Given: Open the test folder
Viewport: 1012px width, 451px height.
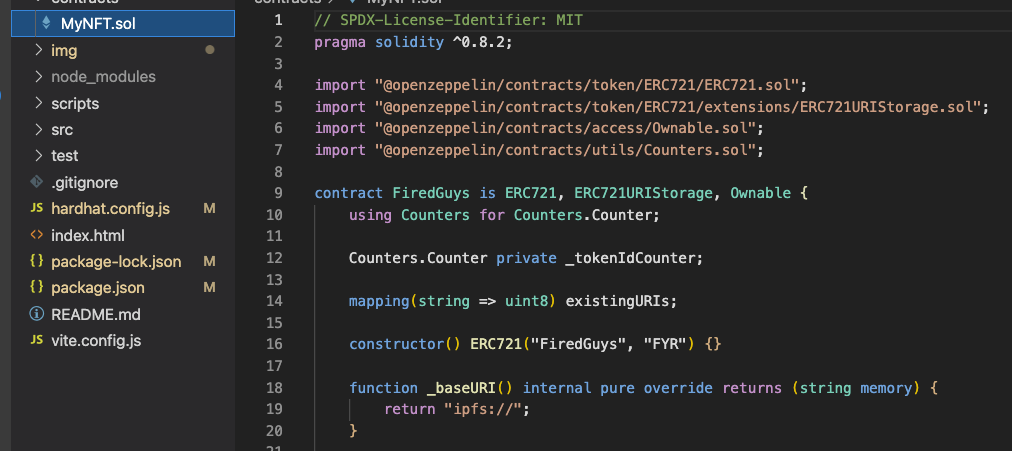Looking at the screenshot, I should pyautogui.click(x=65, y=156).
